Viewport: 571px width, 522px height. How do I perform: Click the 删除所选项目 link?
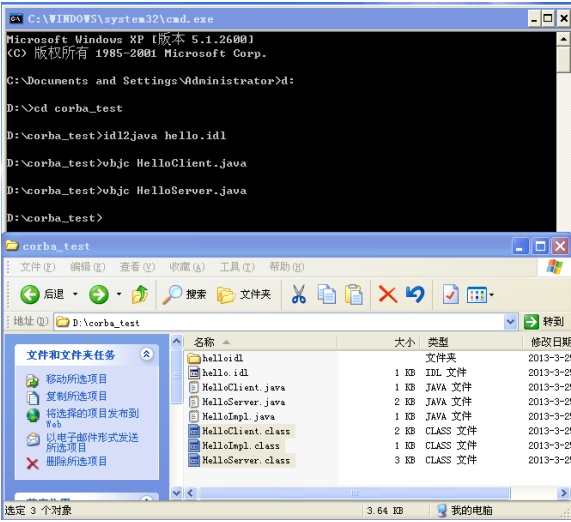tap(76, 462)
